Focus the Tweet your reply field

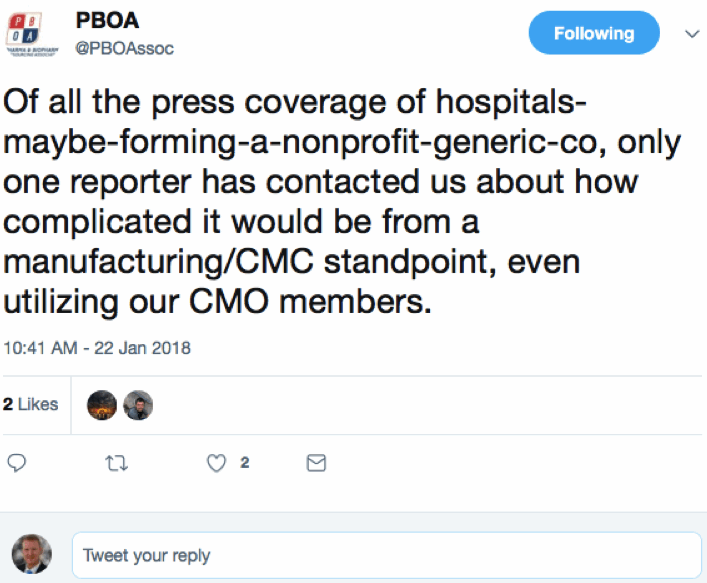386,554
